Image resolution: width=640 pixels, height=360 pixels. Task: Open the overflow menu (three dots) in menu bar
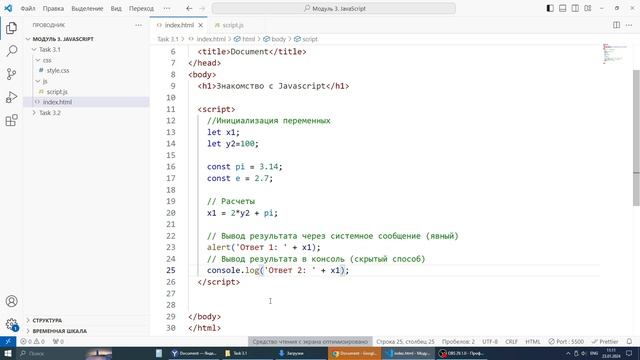click(167, 8)
